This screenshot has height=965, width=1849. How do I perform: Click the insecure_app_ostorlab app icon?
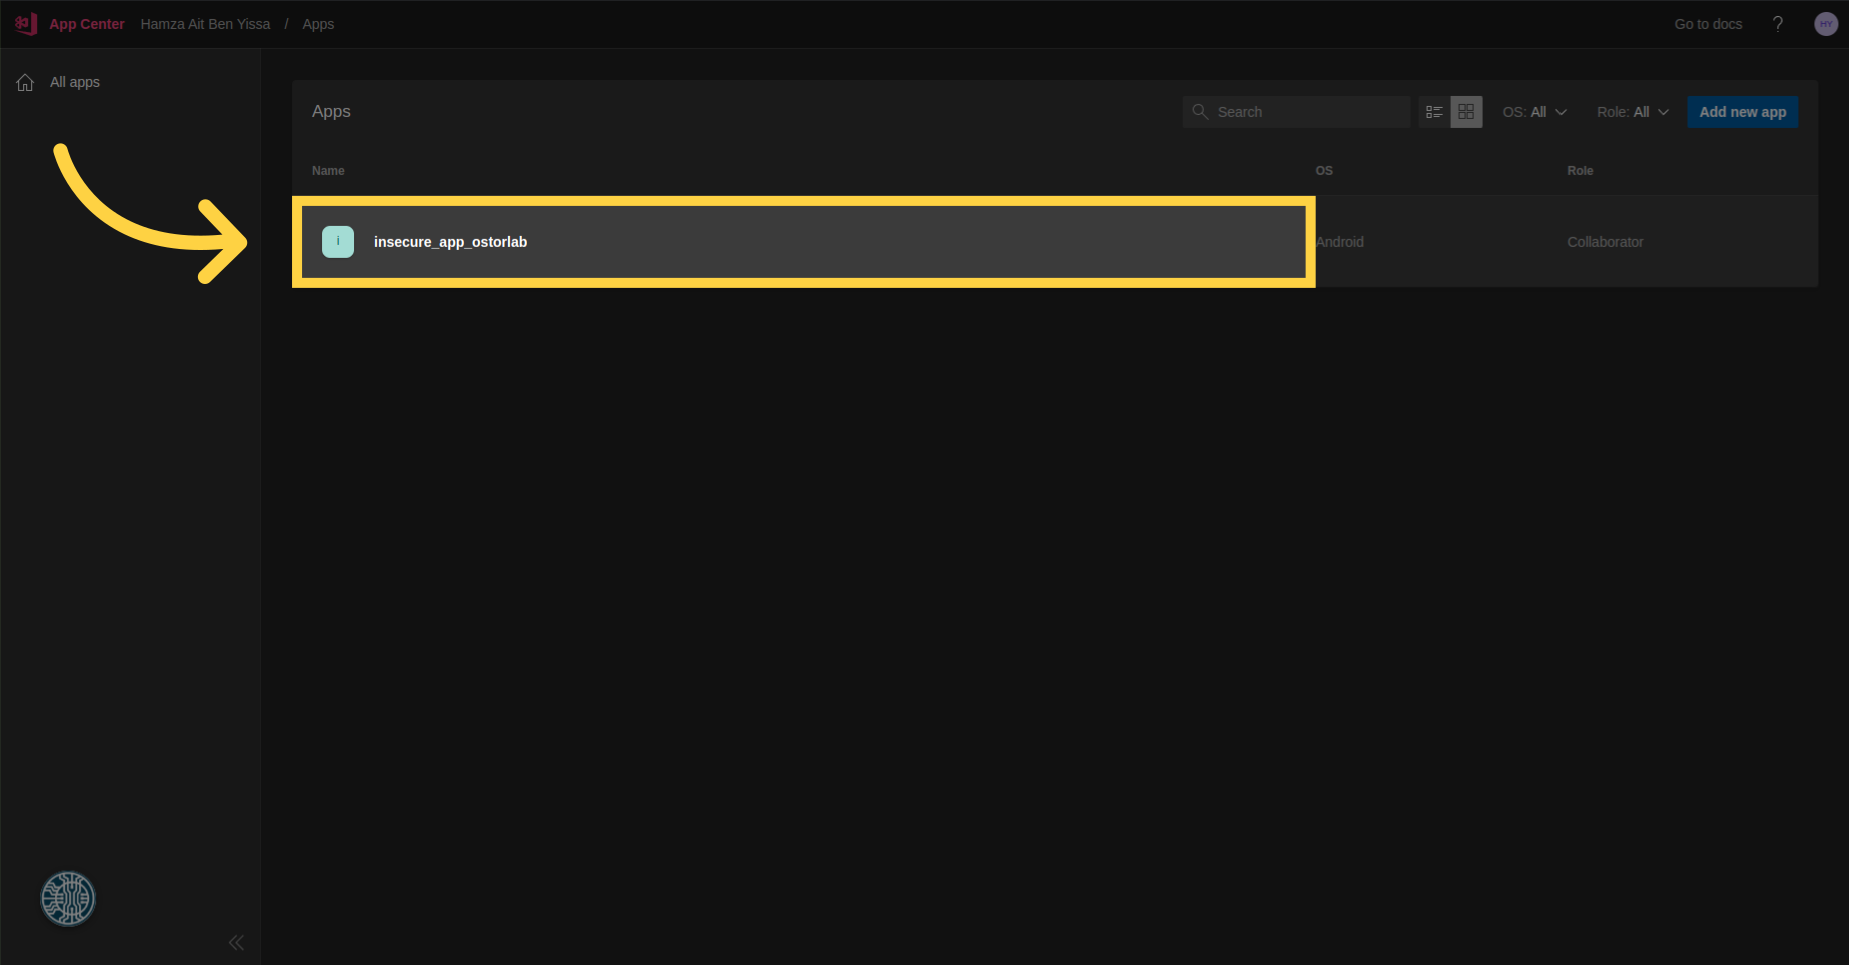[338, 242]
